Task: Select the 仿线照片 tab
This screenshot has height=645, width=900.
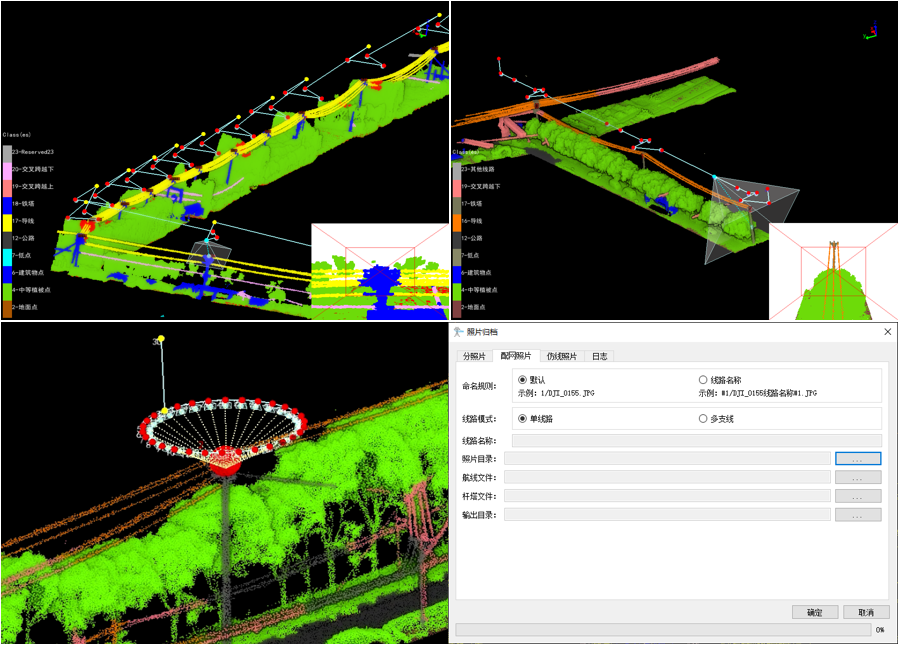Action: pos(561,356)
